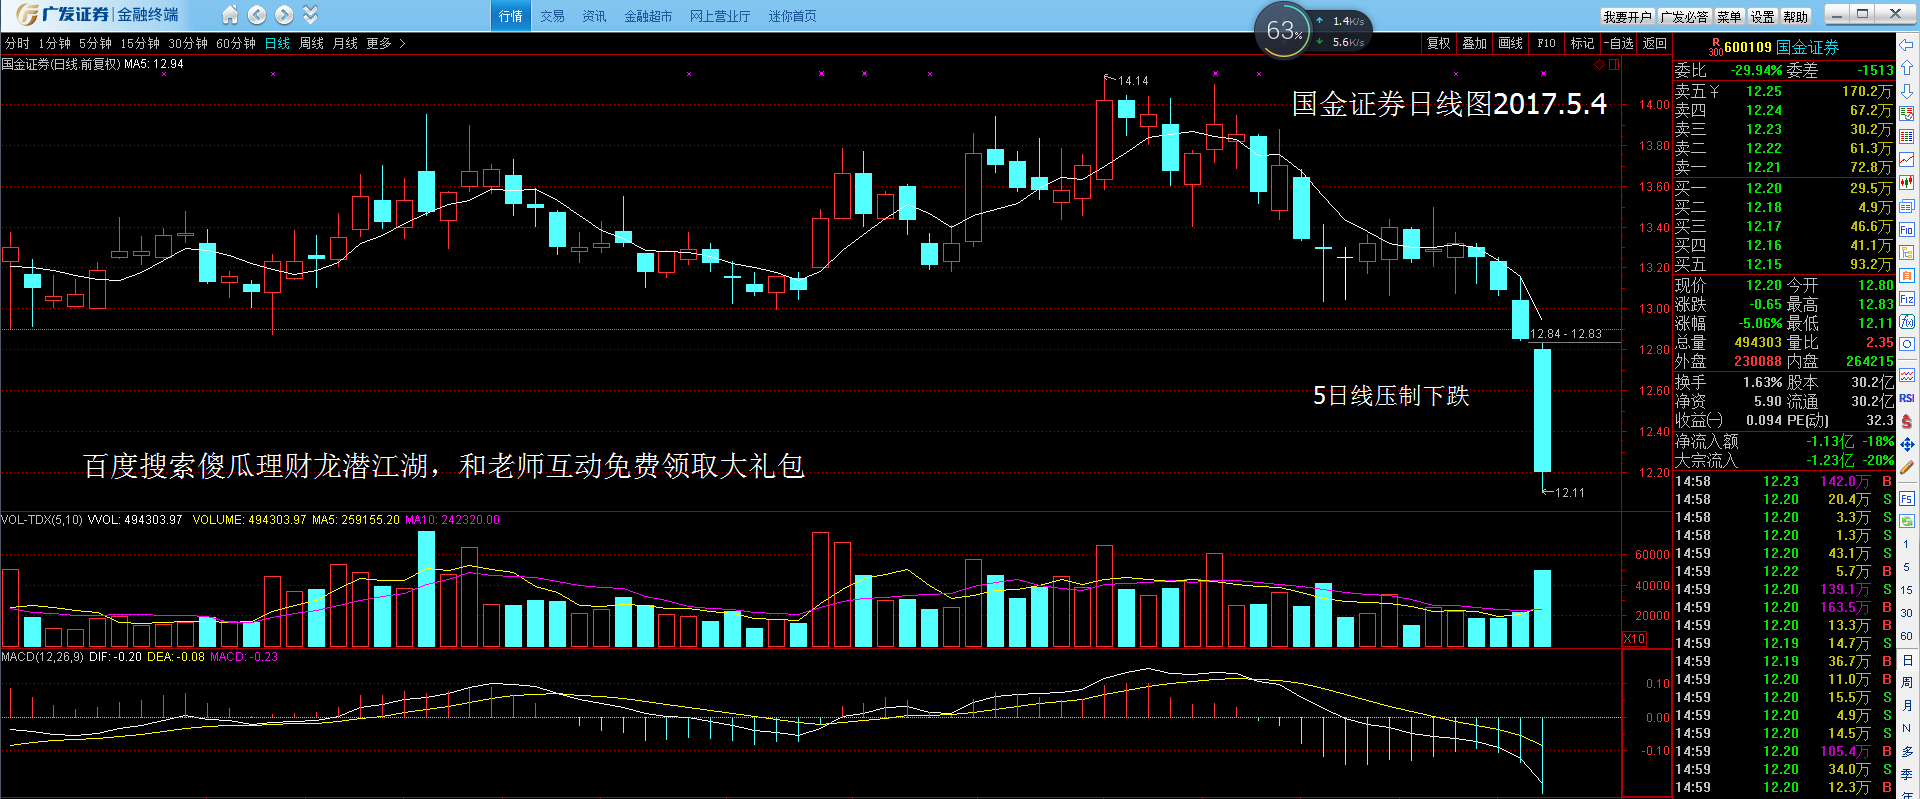Click the red dollar sign icon
Viewport: 1920px width, 799px height.
pyautogui.click(x=1907, y=421)
